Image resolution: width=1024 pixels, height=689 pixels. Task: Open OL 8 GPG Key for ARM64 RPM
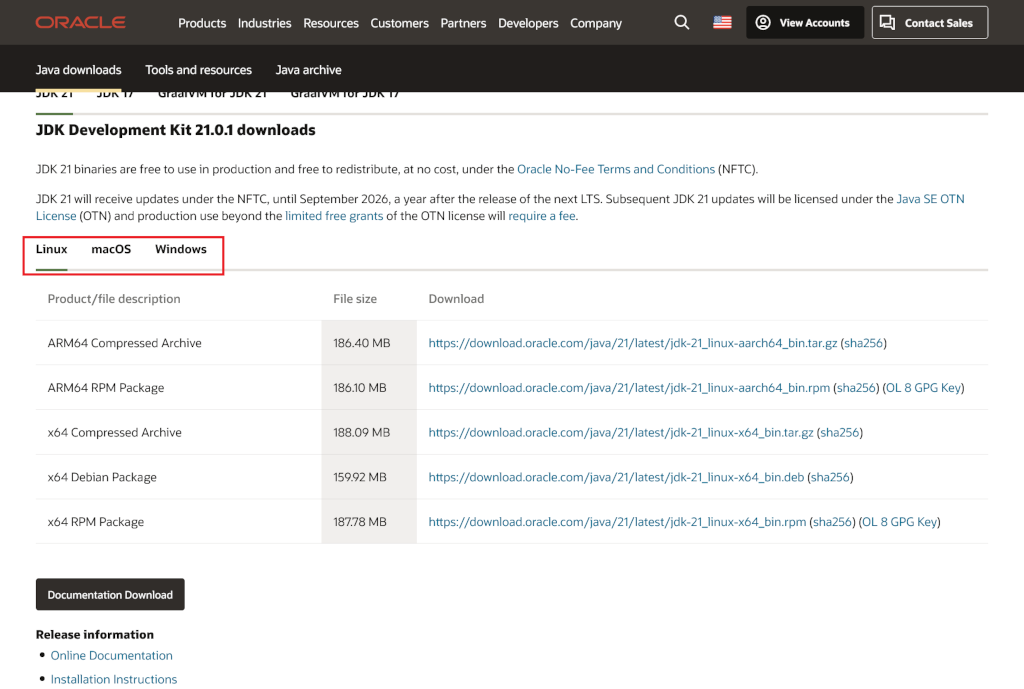tap(923, 388)
